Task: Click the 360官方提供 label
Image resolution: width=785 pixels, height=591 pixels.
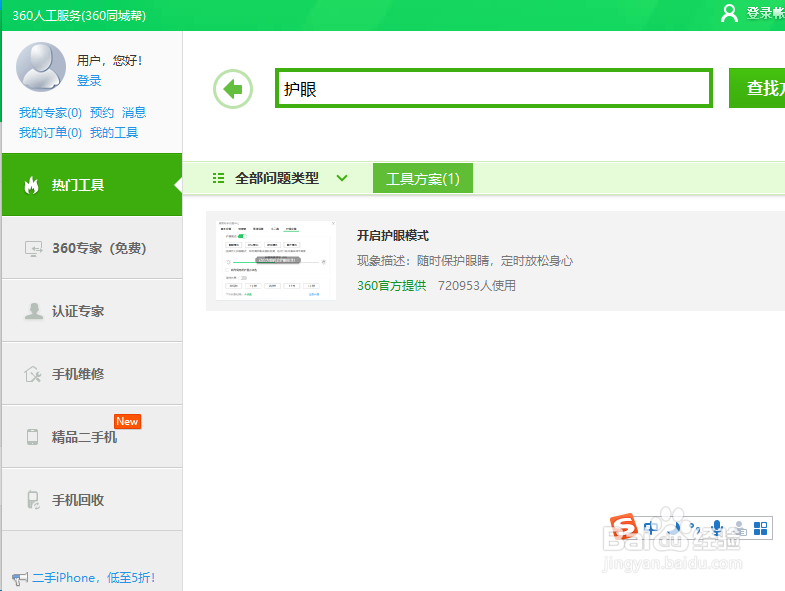Action: point(391,285)
